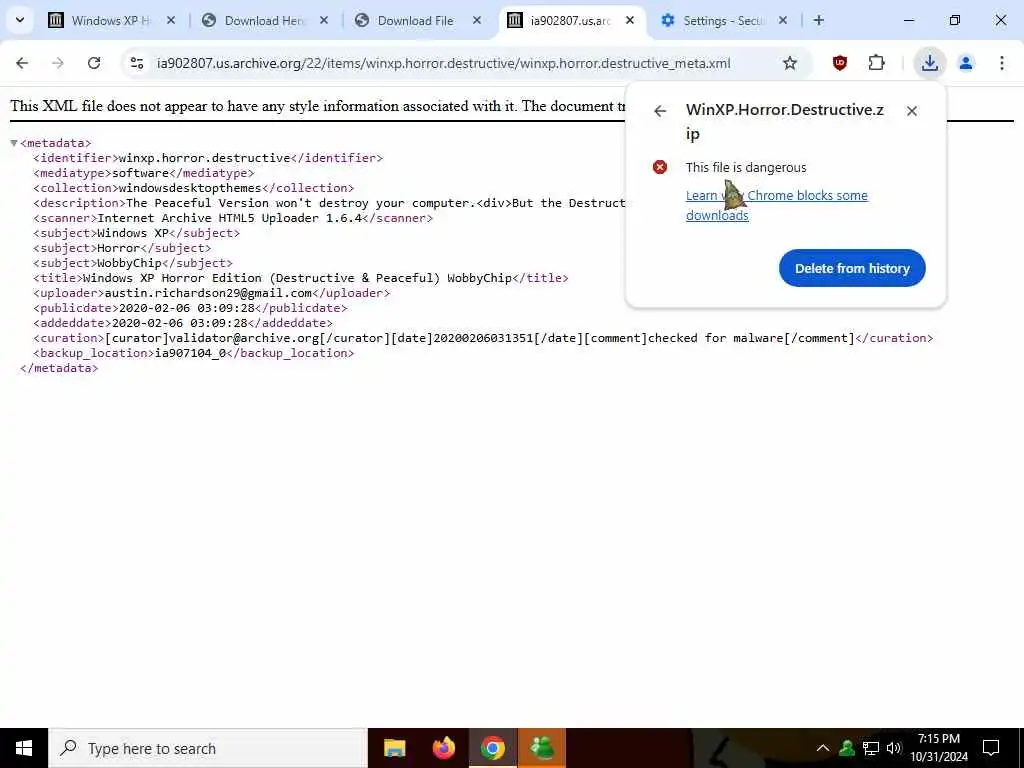
Task: Go back in the downloads popup
Action: coord(660,111)
